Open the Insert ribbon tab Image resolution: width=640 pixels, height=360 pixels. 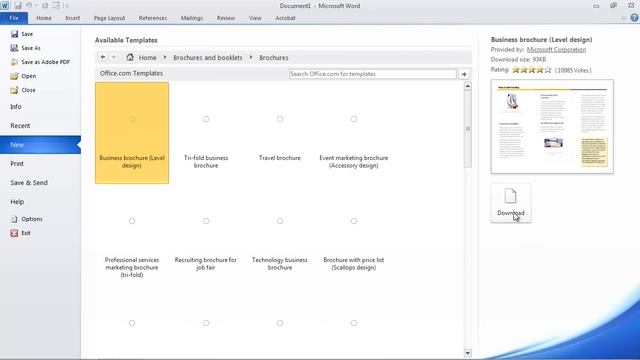click(72, 18)
